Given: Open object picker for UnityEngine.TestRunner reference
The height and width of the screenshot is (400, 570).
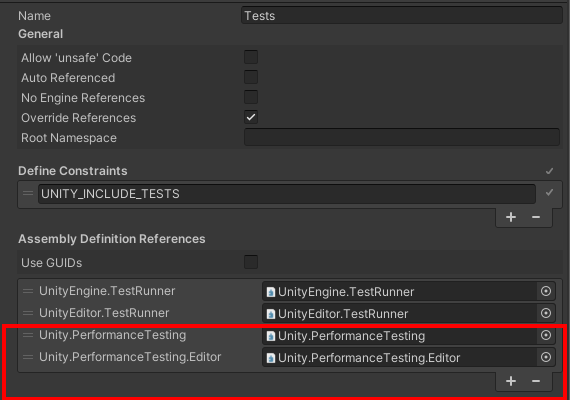Looking at the screenshot, I should point(546,291).
